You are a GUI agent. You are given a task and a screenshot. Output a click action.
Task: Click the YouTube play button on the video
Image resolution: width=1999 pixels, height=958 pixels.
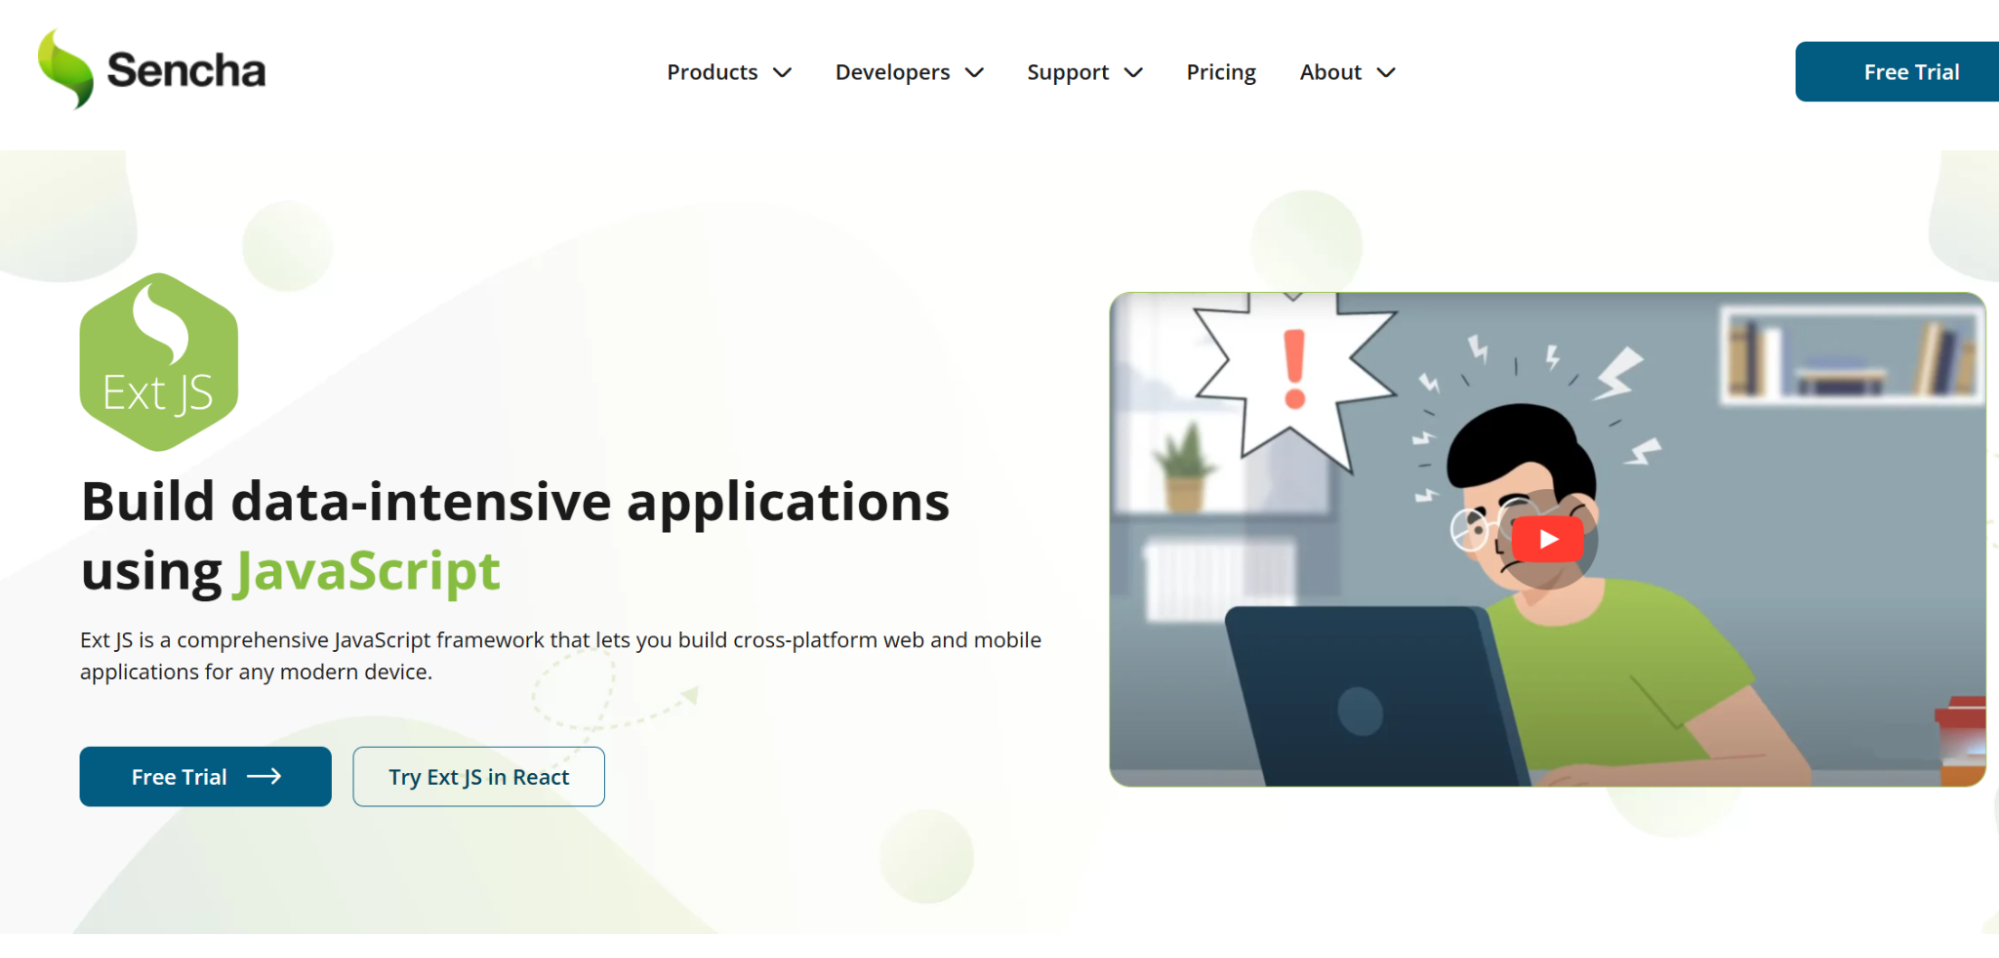[x=1548, y=539]
